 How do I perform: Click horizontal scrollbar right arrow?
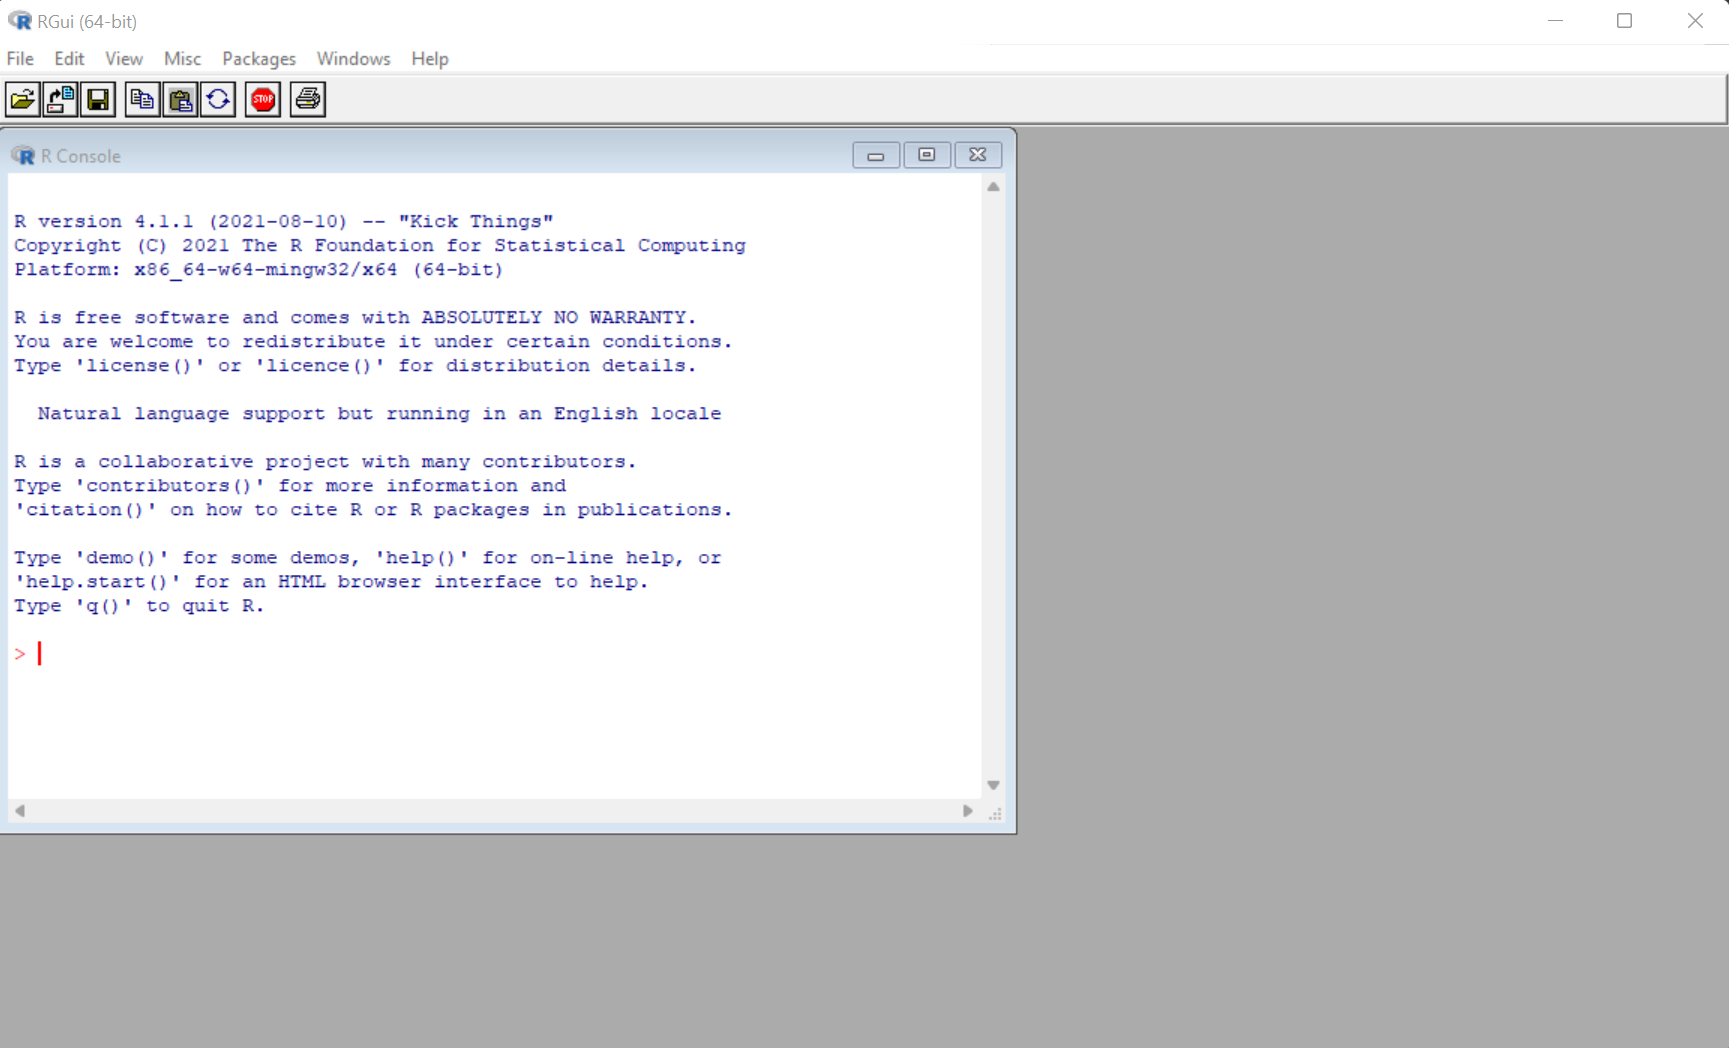click(968, 811)
